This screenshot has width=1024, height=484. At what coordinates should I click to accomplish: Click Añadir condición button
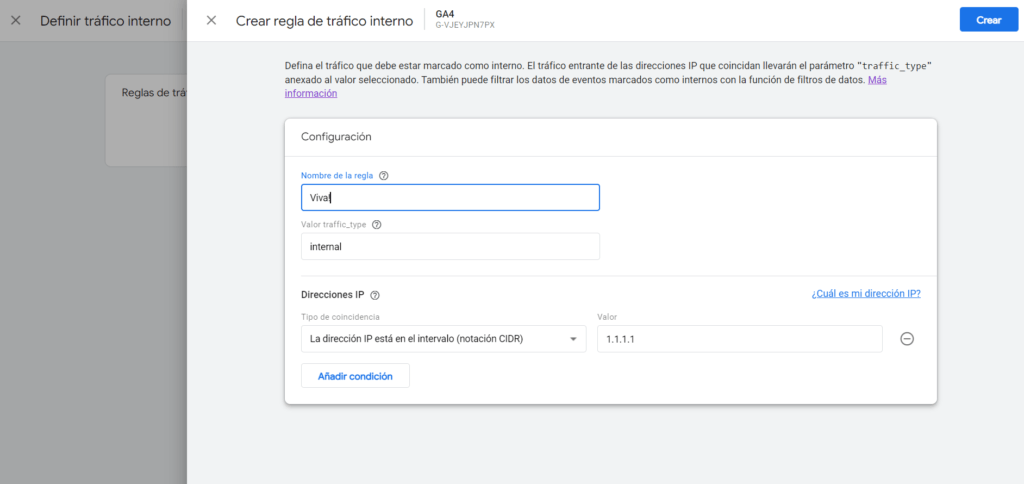pos(355,376)
